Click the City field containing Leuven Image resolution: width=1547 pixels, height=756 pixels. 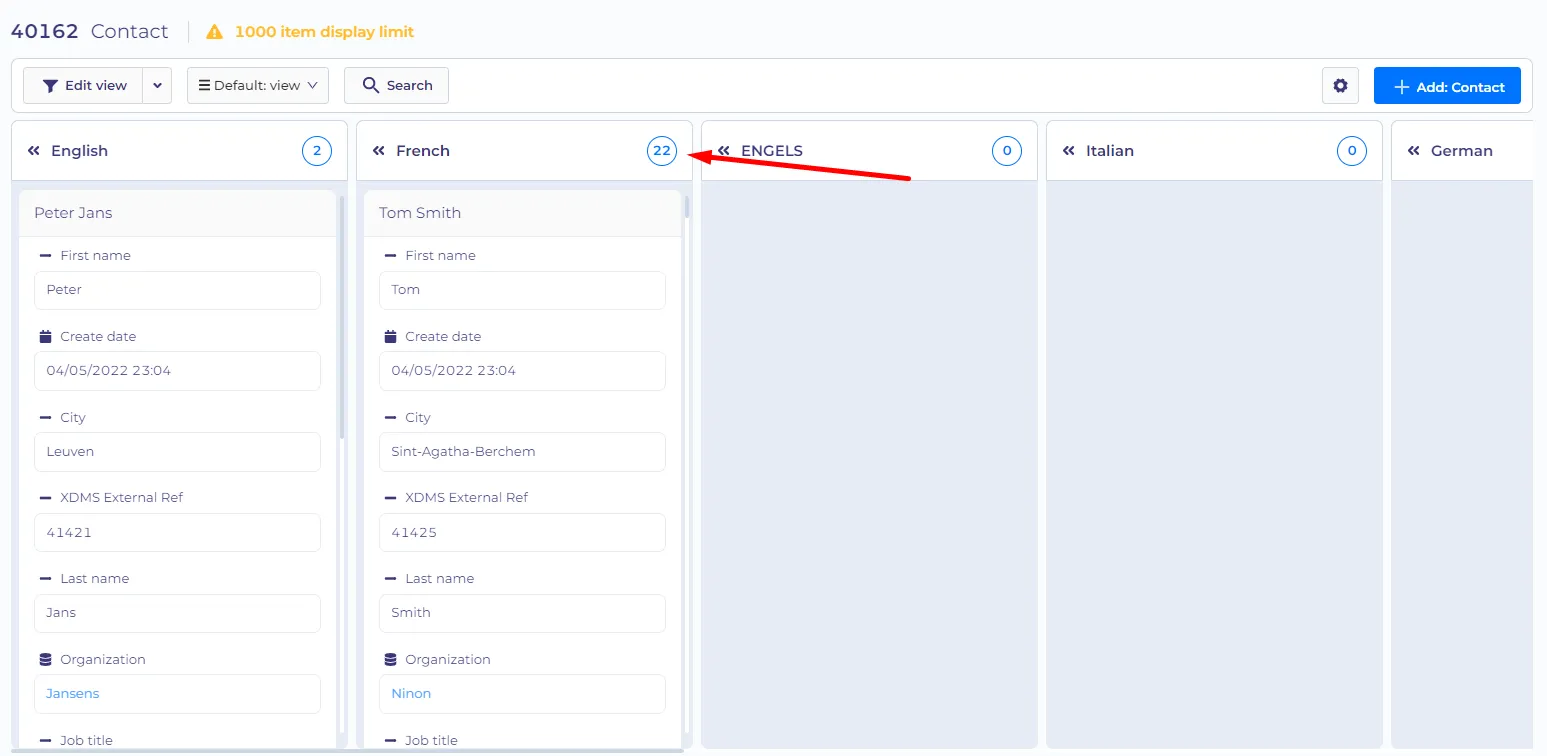(x=177, y=451)
